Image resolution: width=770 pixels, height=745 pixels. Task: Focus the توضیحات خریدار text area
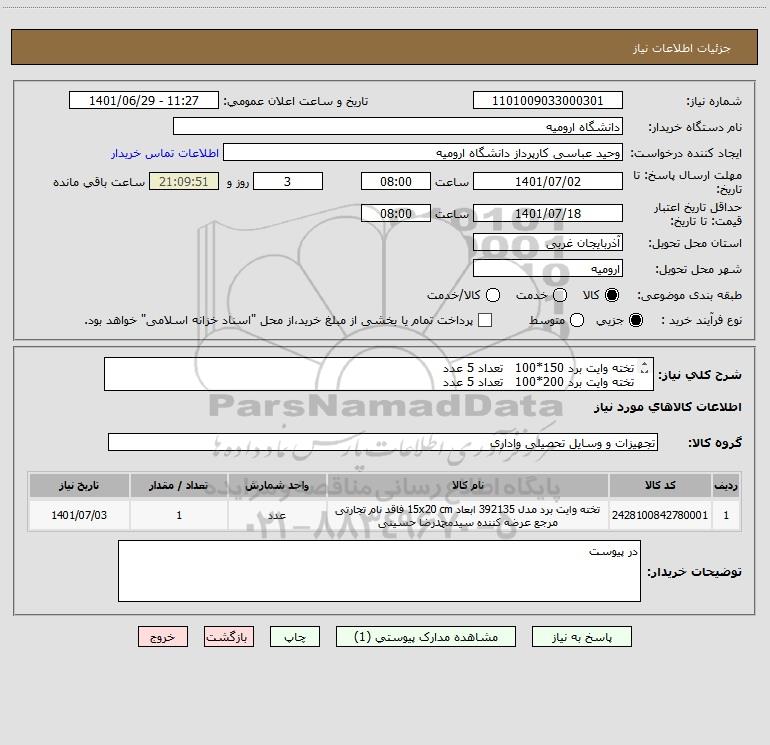pos(379,571)
